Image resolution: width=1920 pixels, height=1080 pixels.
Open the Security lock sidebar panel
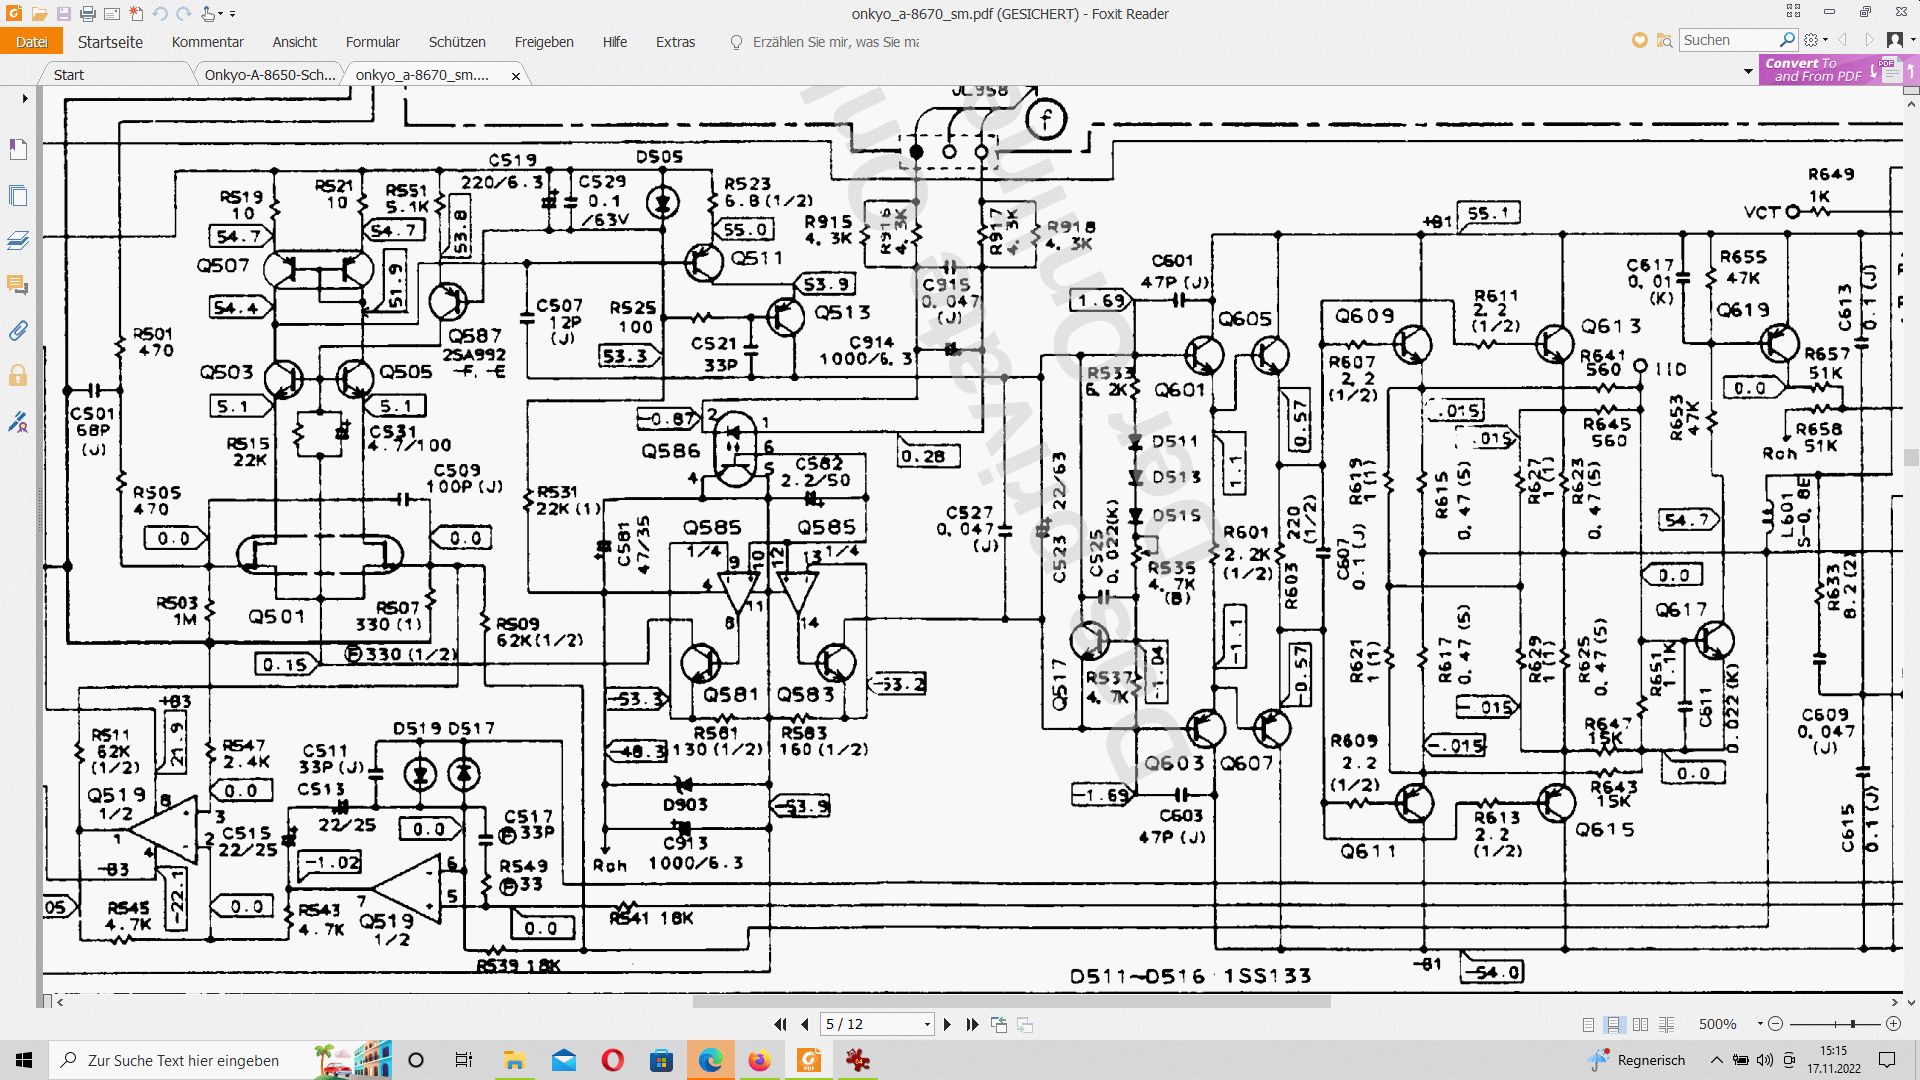(x=17, y=376)
